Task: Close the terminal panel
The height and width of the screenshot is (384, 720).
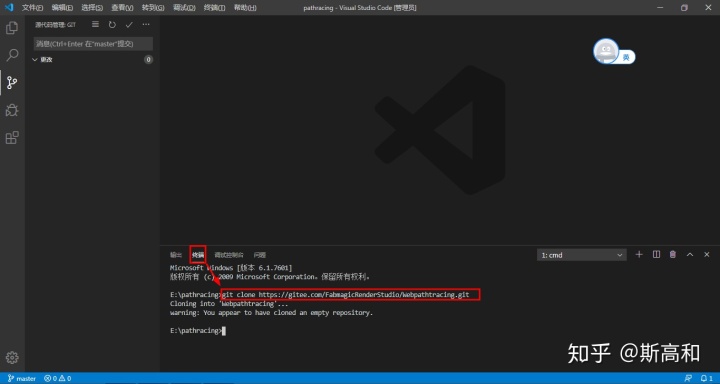Action: tap(707, 254)
